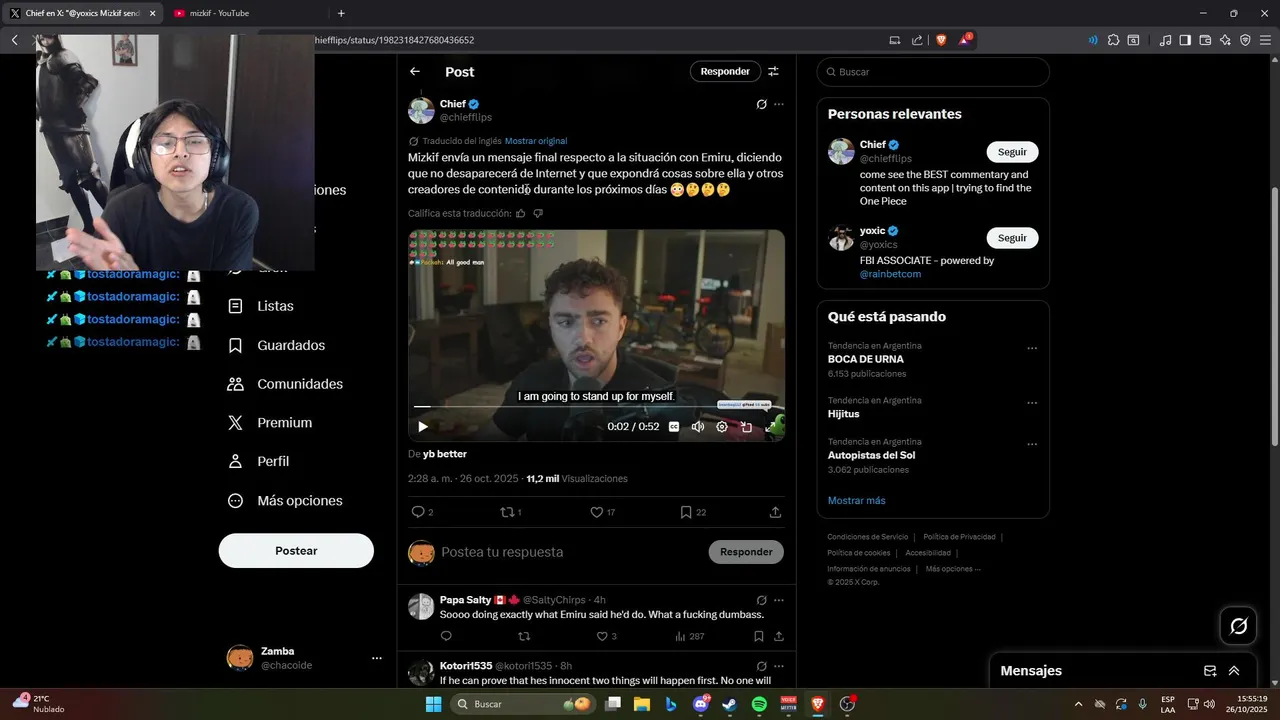
Task: Toggle browser sidebar panel
Action: (1185, 40)
